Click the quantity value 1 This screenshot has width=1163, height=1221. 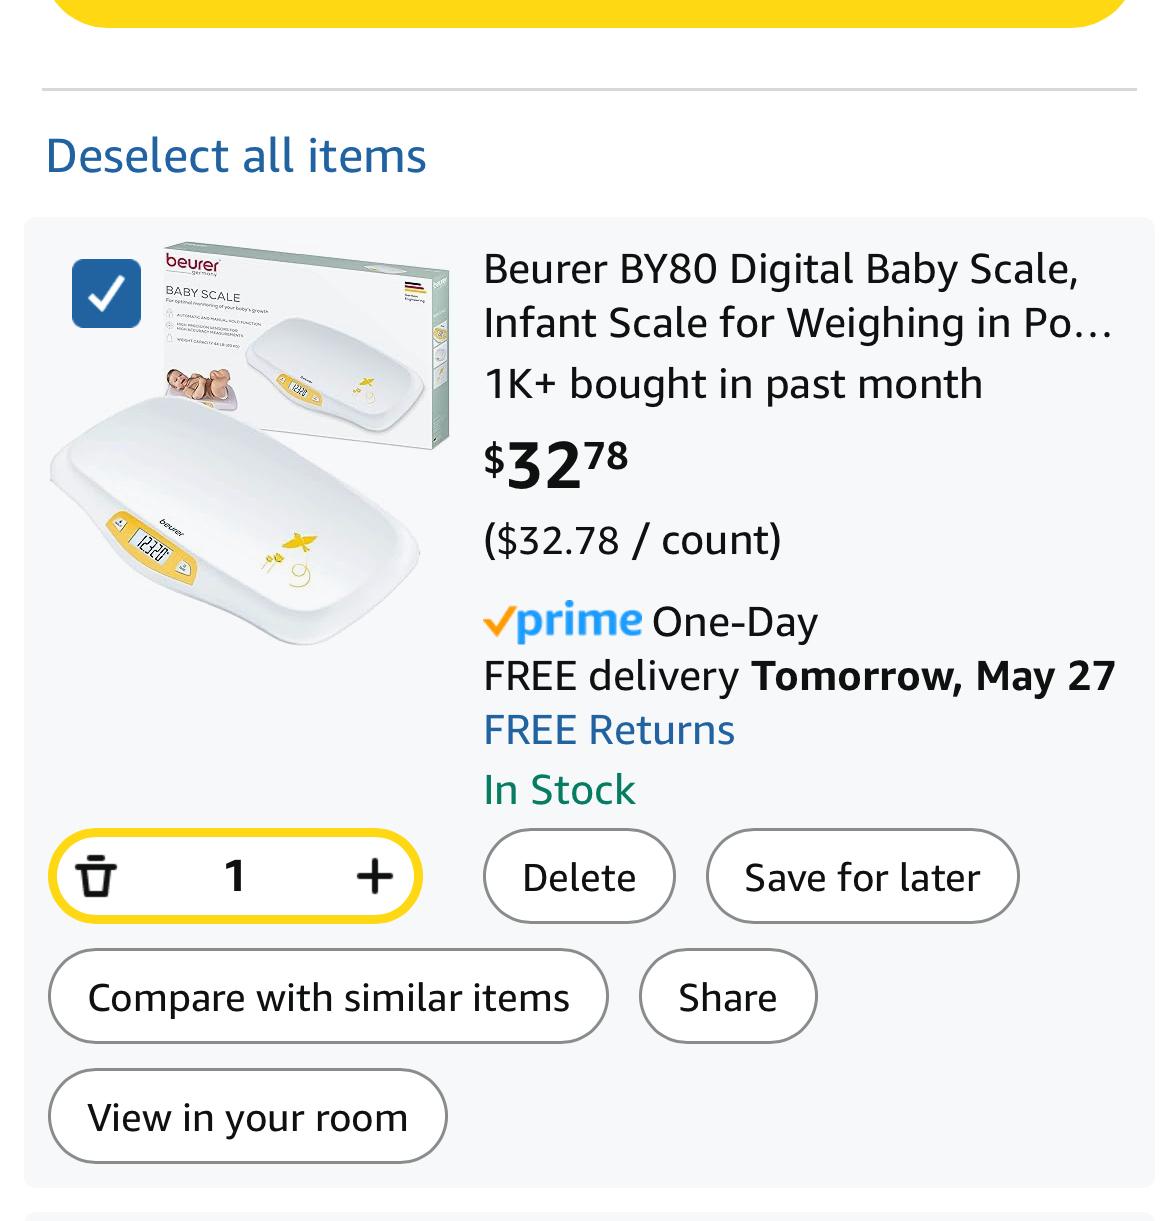[x=235, y=877]
